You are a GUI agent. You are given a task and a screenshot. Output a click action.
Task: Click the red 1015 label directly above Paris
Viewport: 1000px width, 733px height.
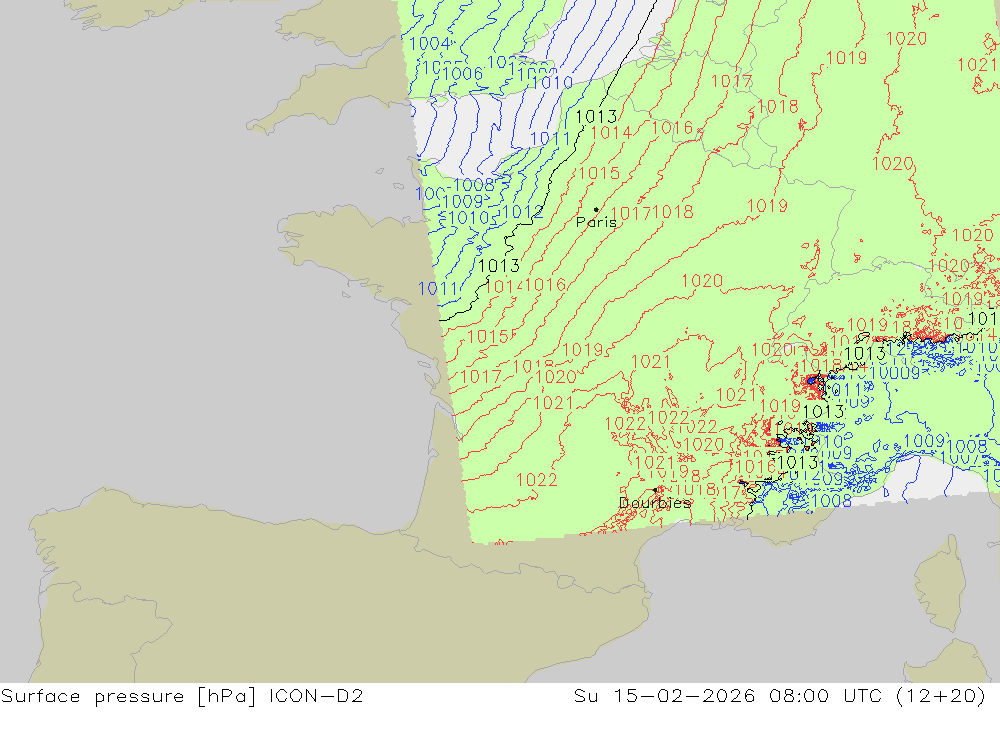point(599,173)
